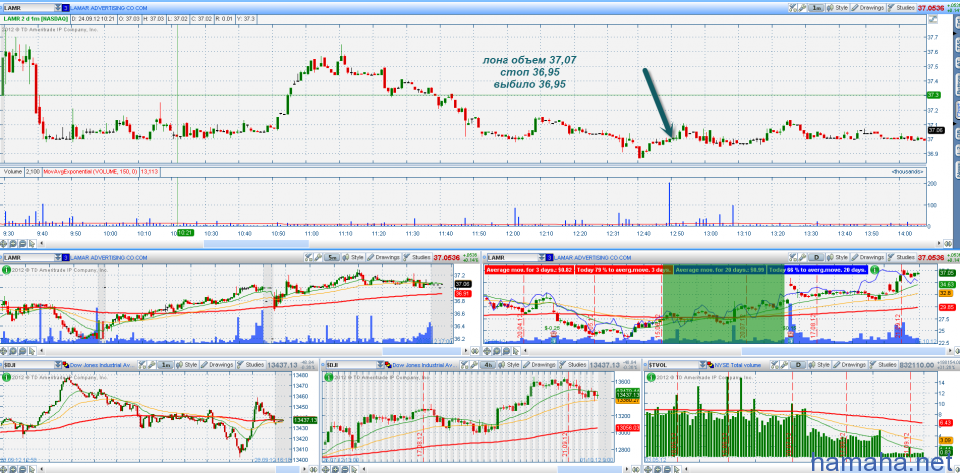Expand symbol dropdown on $DJI 4h chart
Image resolution: width=960 pixels, height=473 pixels.
coord(380,365)
